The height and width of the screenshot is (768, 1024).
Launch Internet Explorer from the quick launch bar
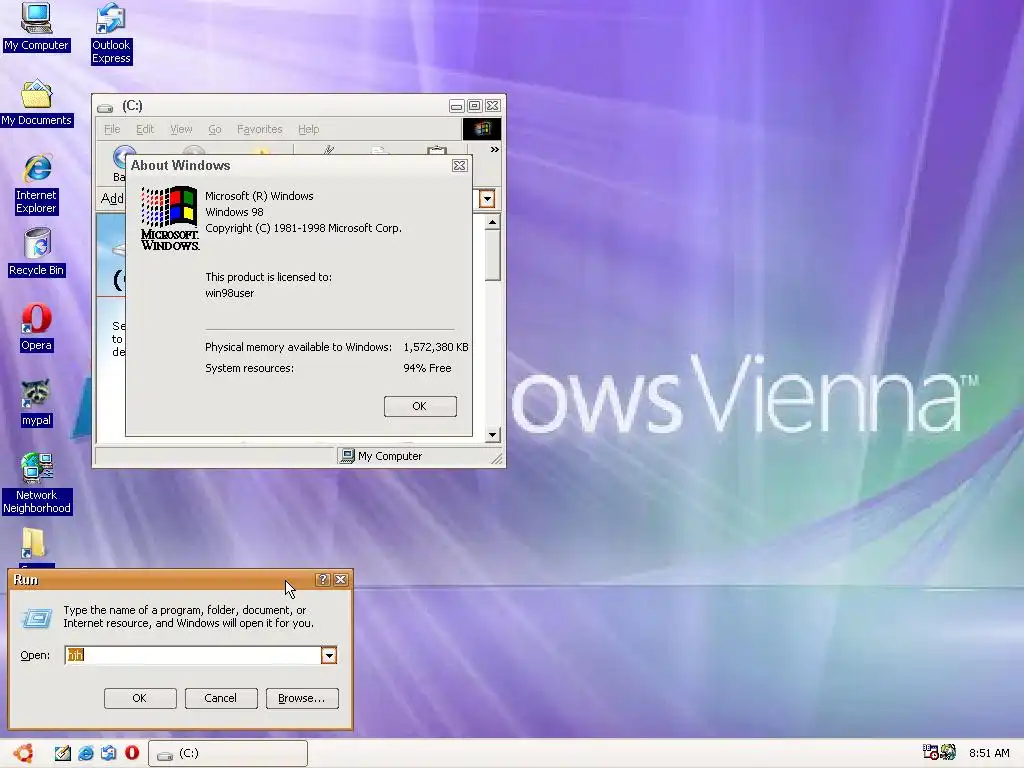[x=86, y=753]
